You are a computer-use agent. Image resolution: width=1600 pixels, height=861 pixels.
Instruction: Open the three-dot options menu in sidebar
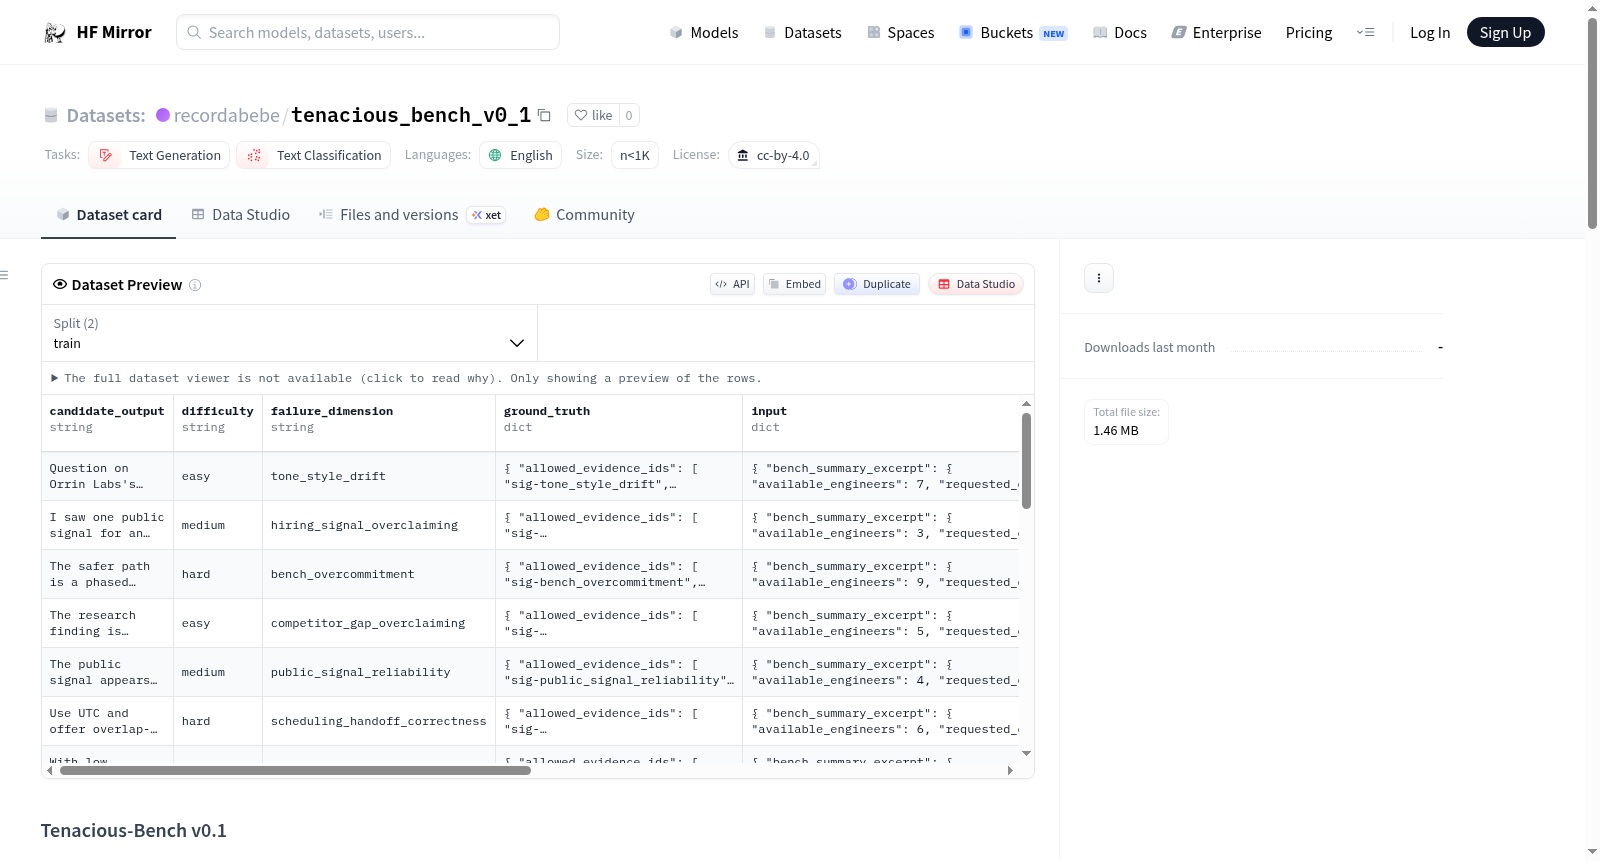pos(1099,278)
